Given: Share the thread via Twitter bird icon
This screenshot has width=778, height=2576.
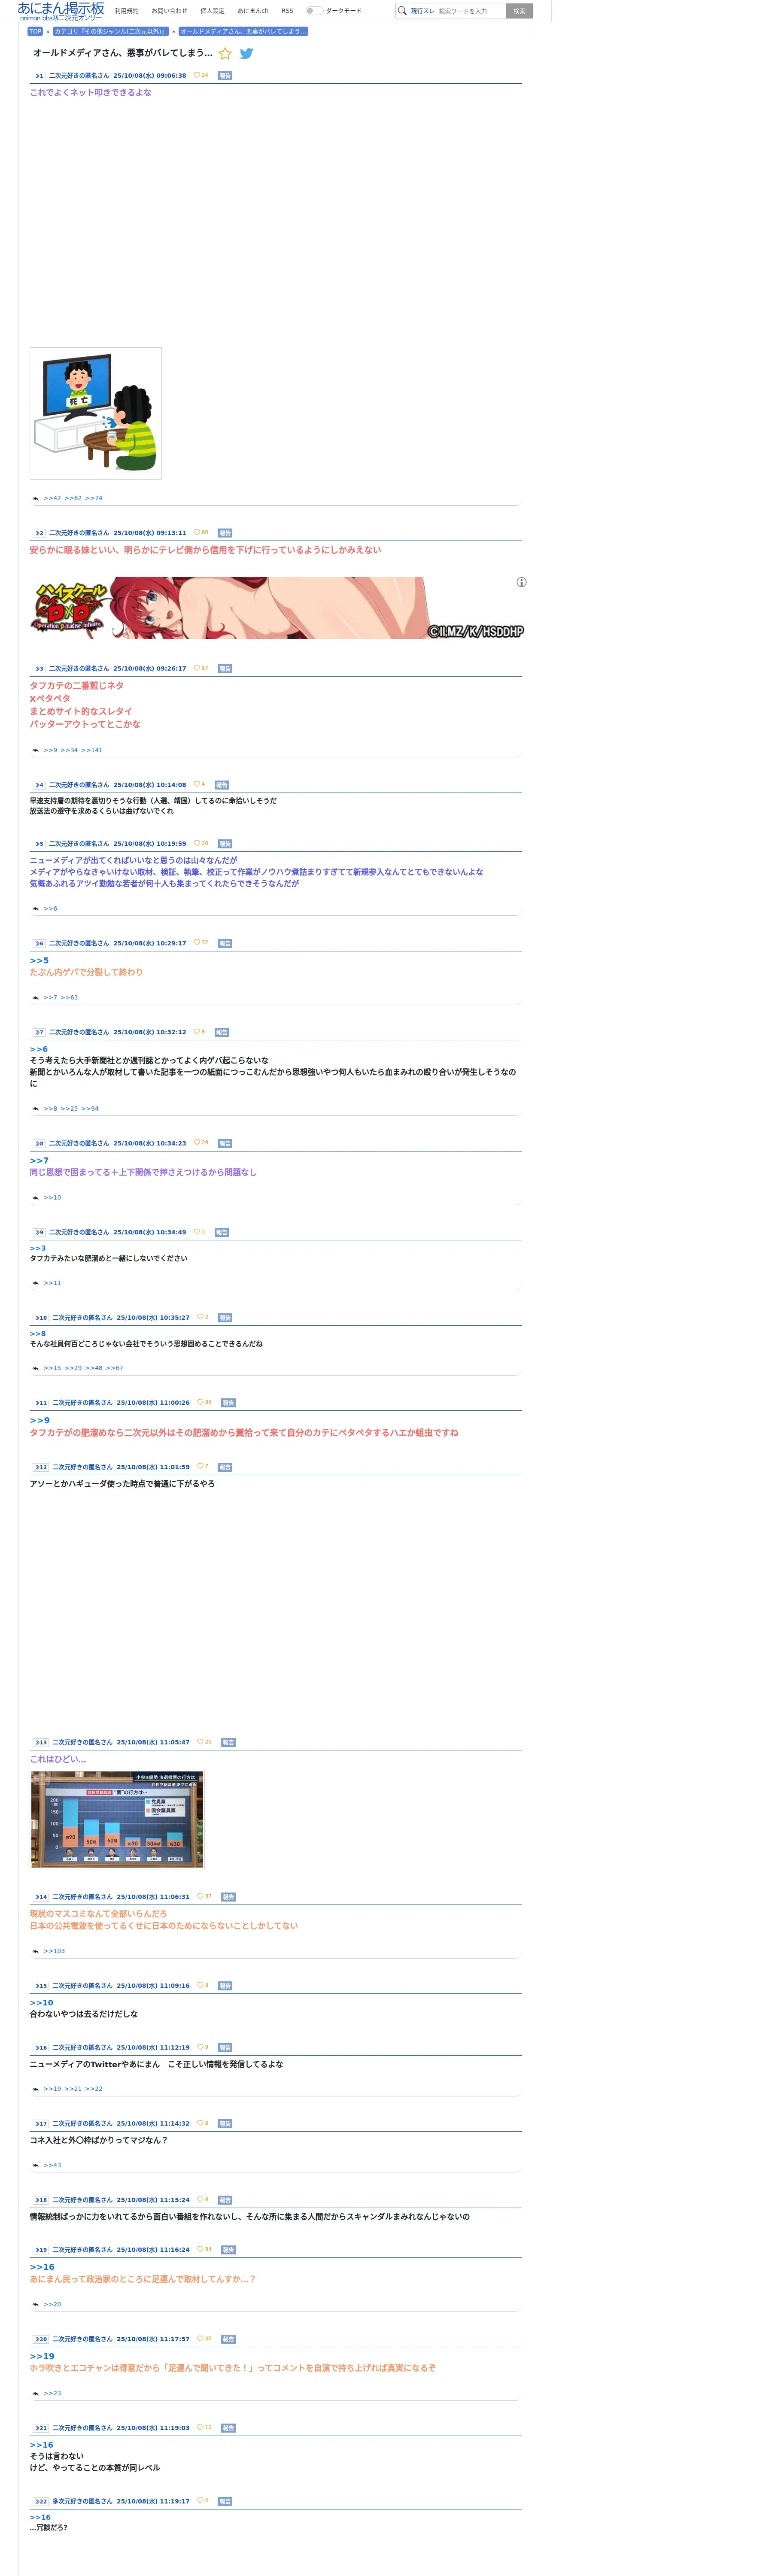Looking at the screenshot, I should pyautogui.click(x=246, y=54).
